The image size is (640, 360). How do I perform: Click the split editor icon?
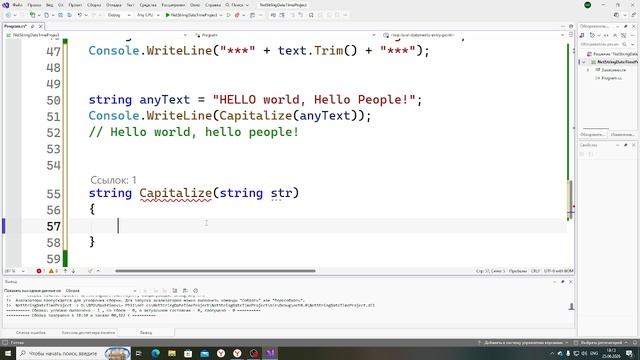[x=571, y=35]
